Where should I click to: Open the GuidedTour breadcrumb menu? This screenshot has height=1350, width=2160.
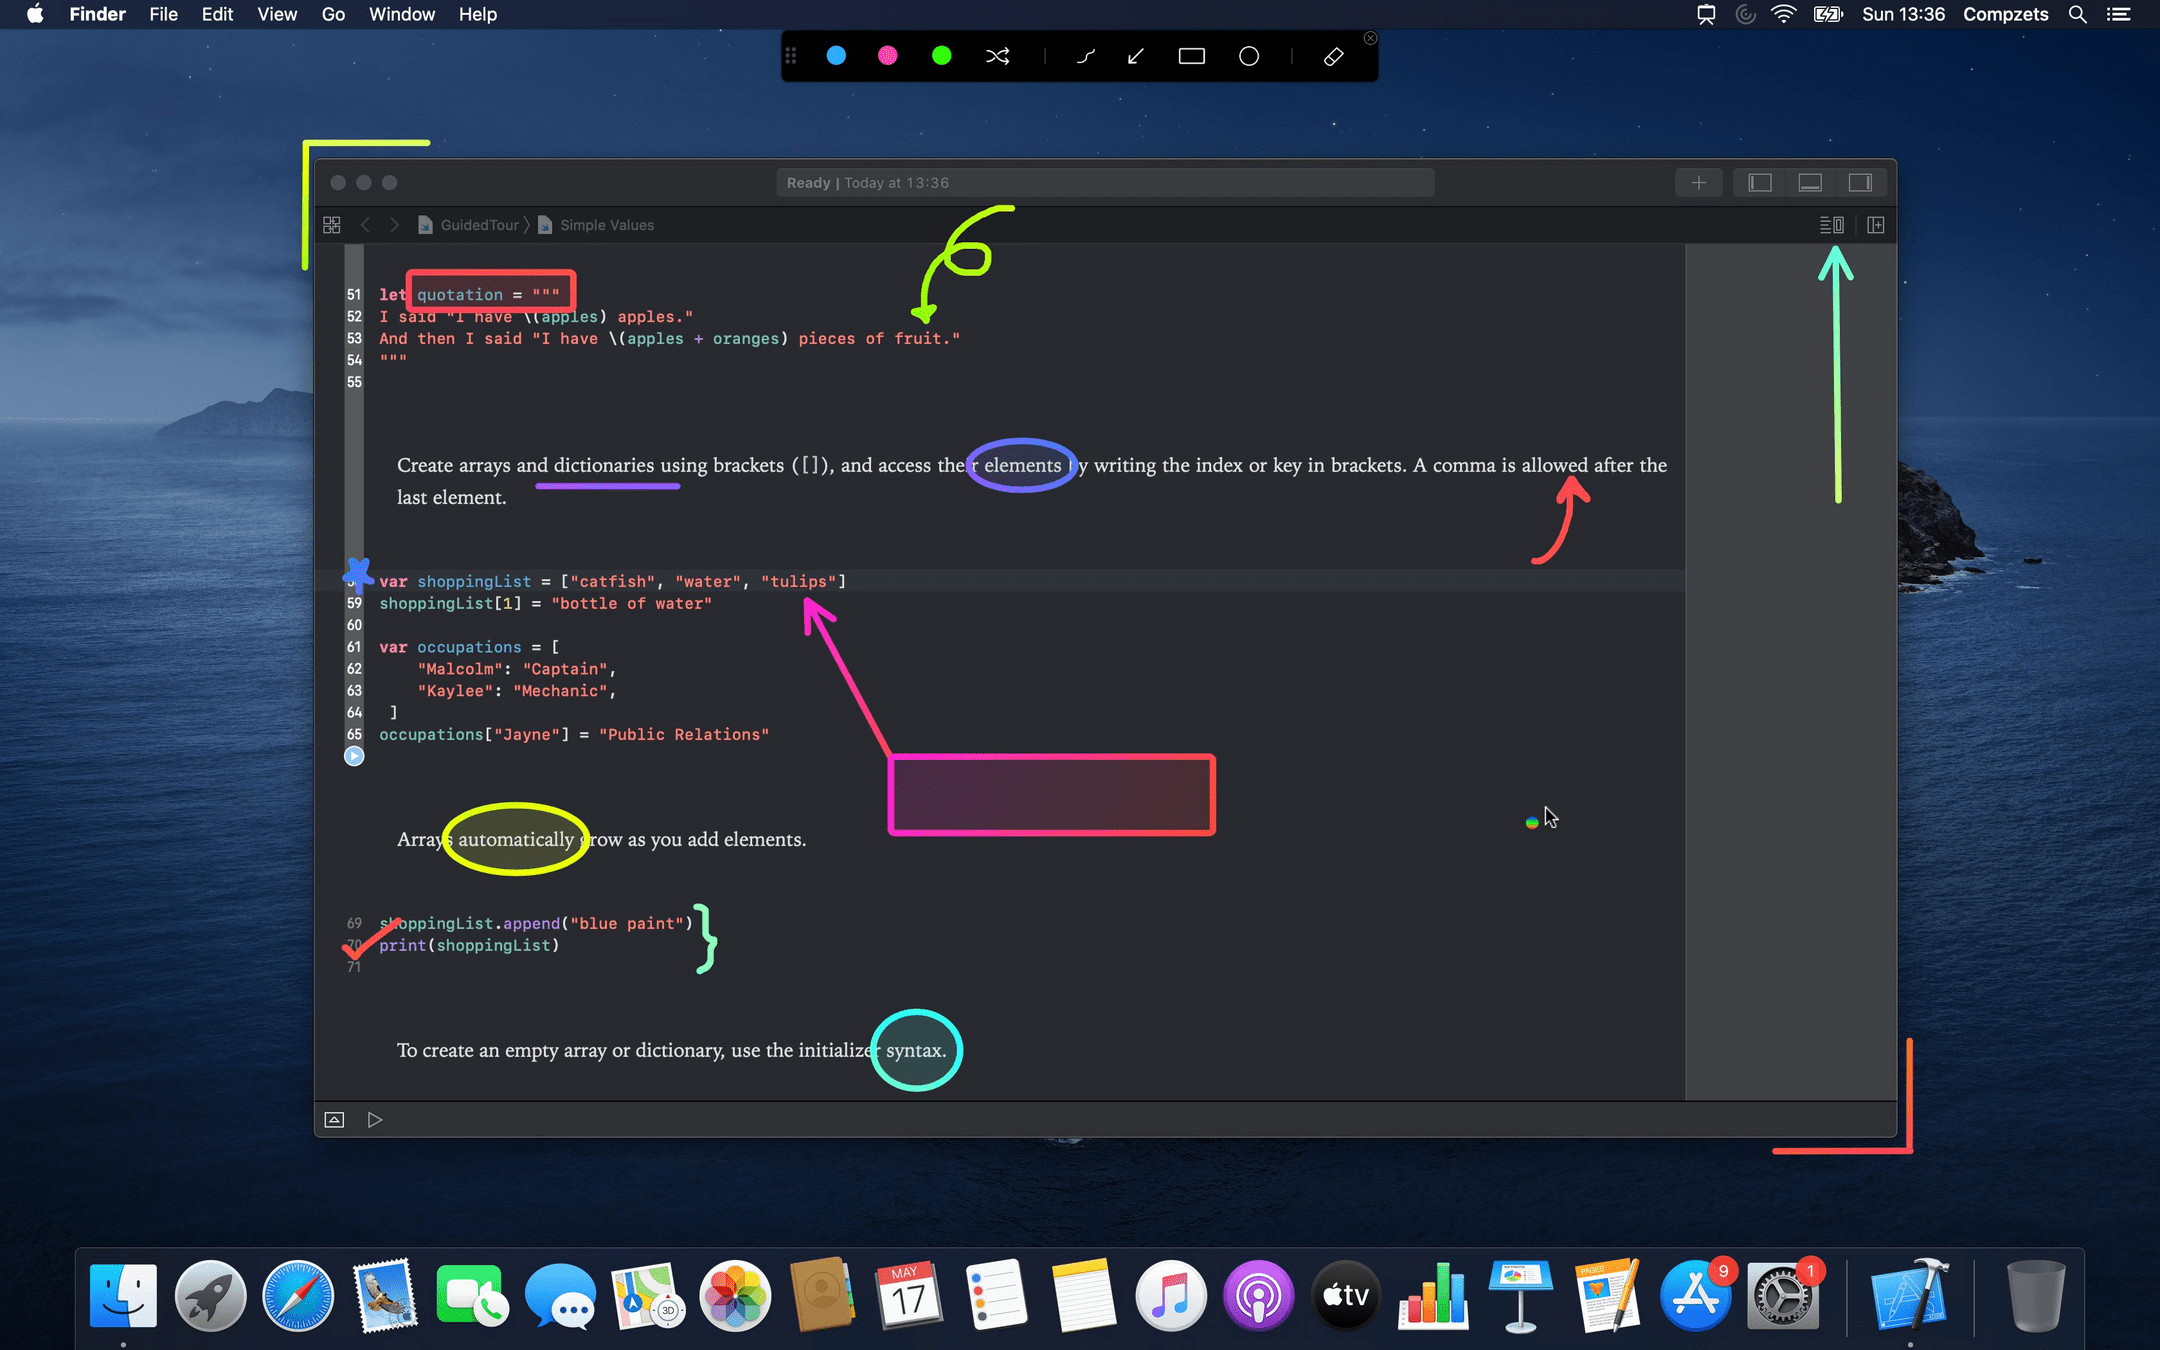[x=478, y=225]
